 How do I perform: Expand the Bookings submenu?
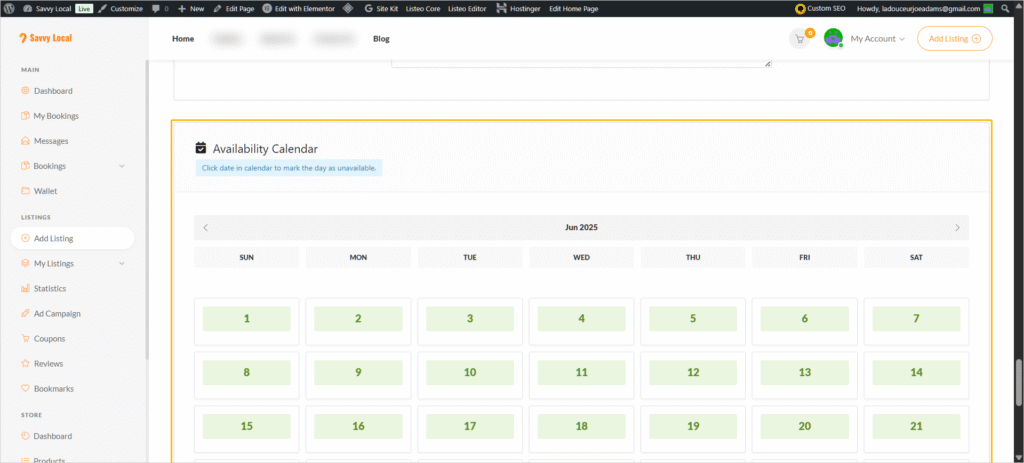click(121, 166)
